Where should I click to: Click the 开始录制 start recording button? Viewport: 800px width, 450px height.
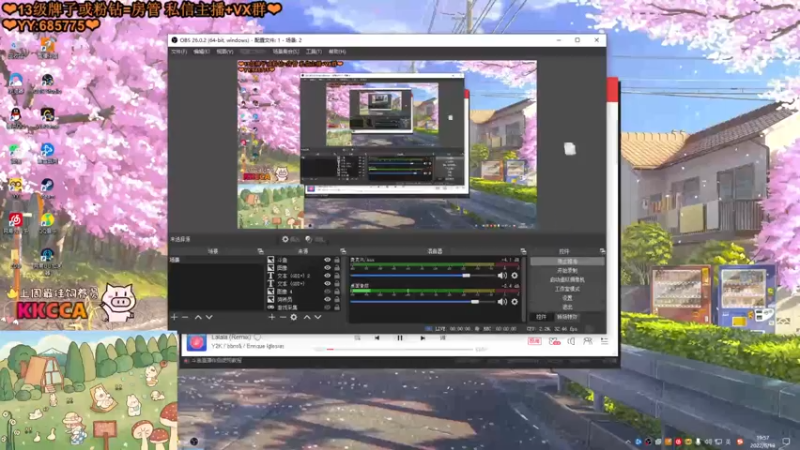click(567, 270)
